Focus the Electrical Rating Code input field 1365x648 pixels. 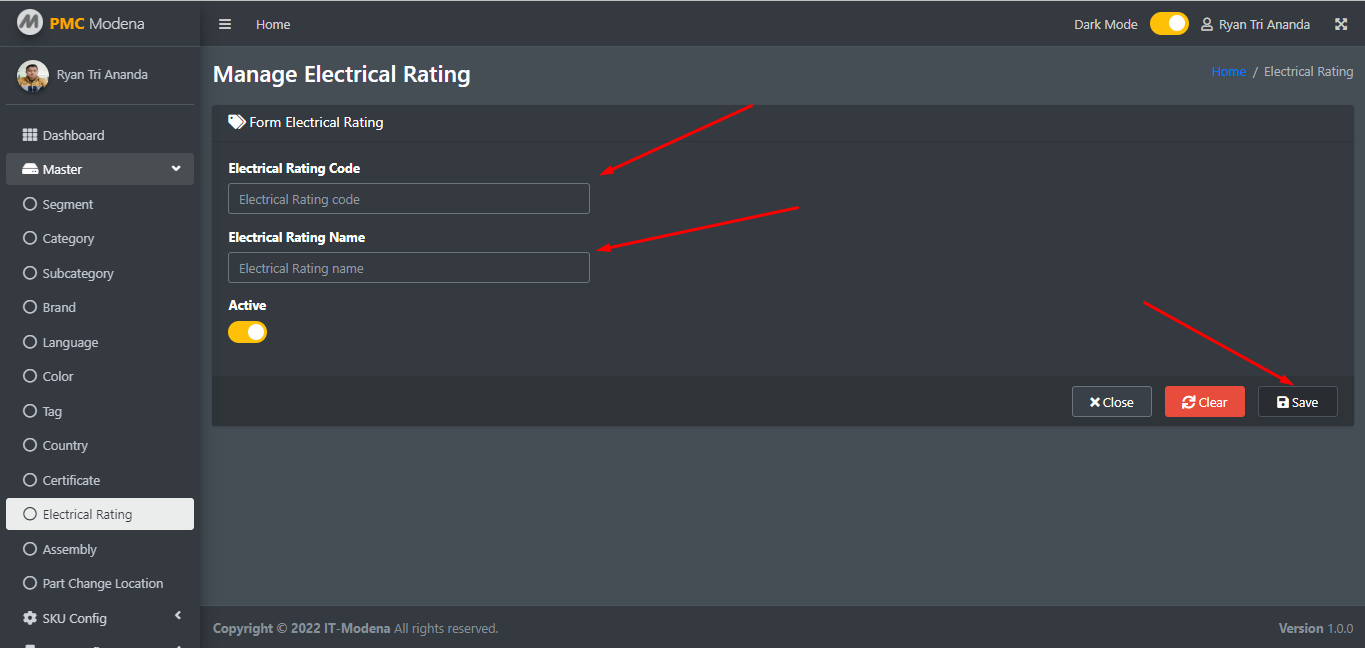tap(409, 199)
